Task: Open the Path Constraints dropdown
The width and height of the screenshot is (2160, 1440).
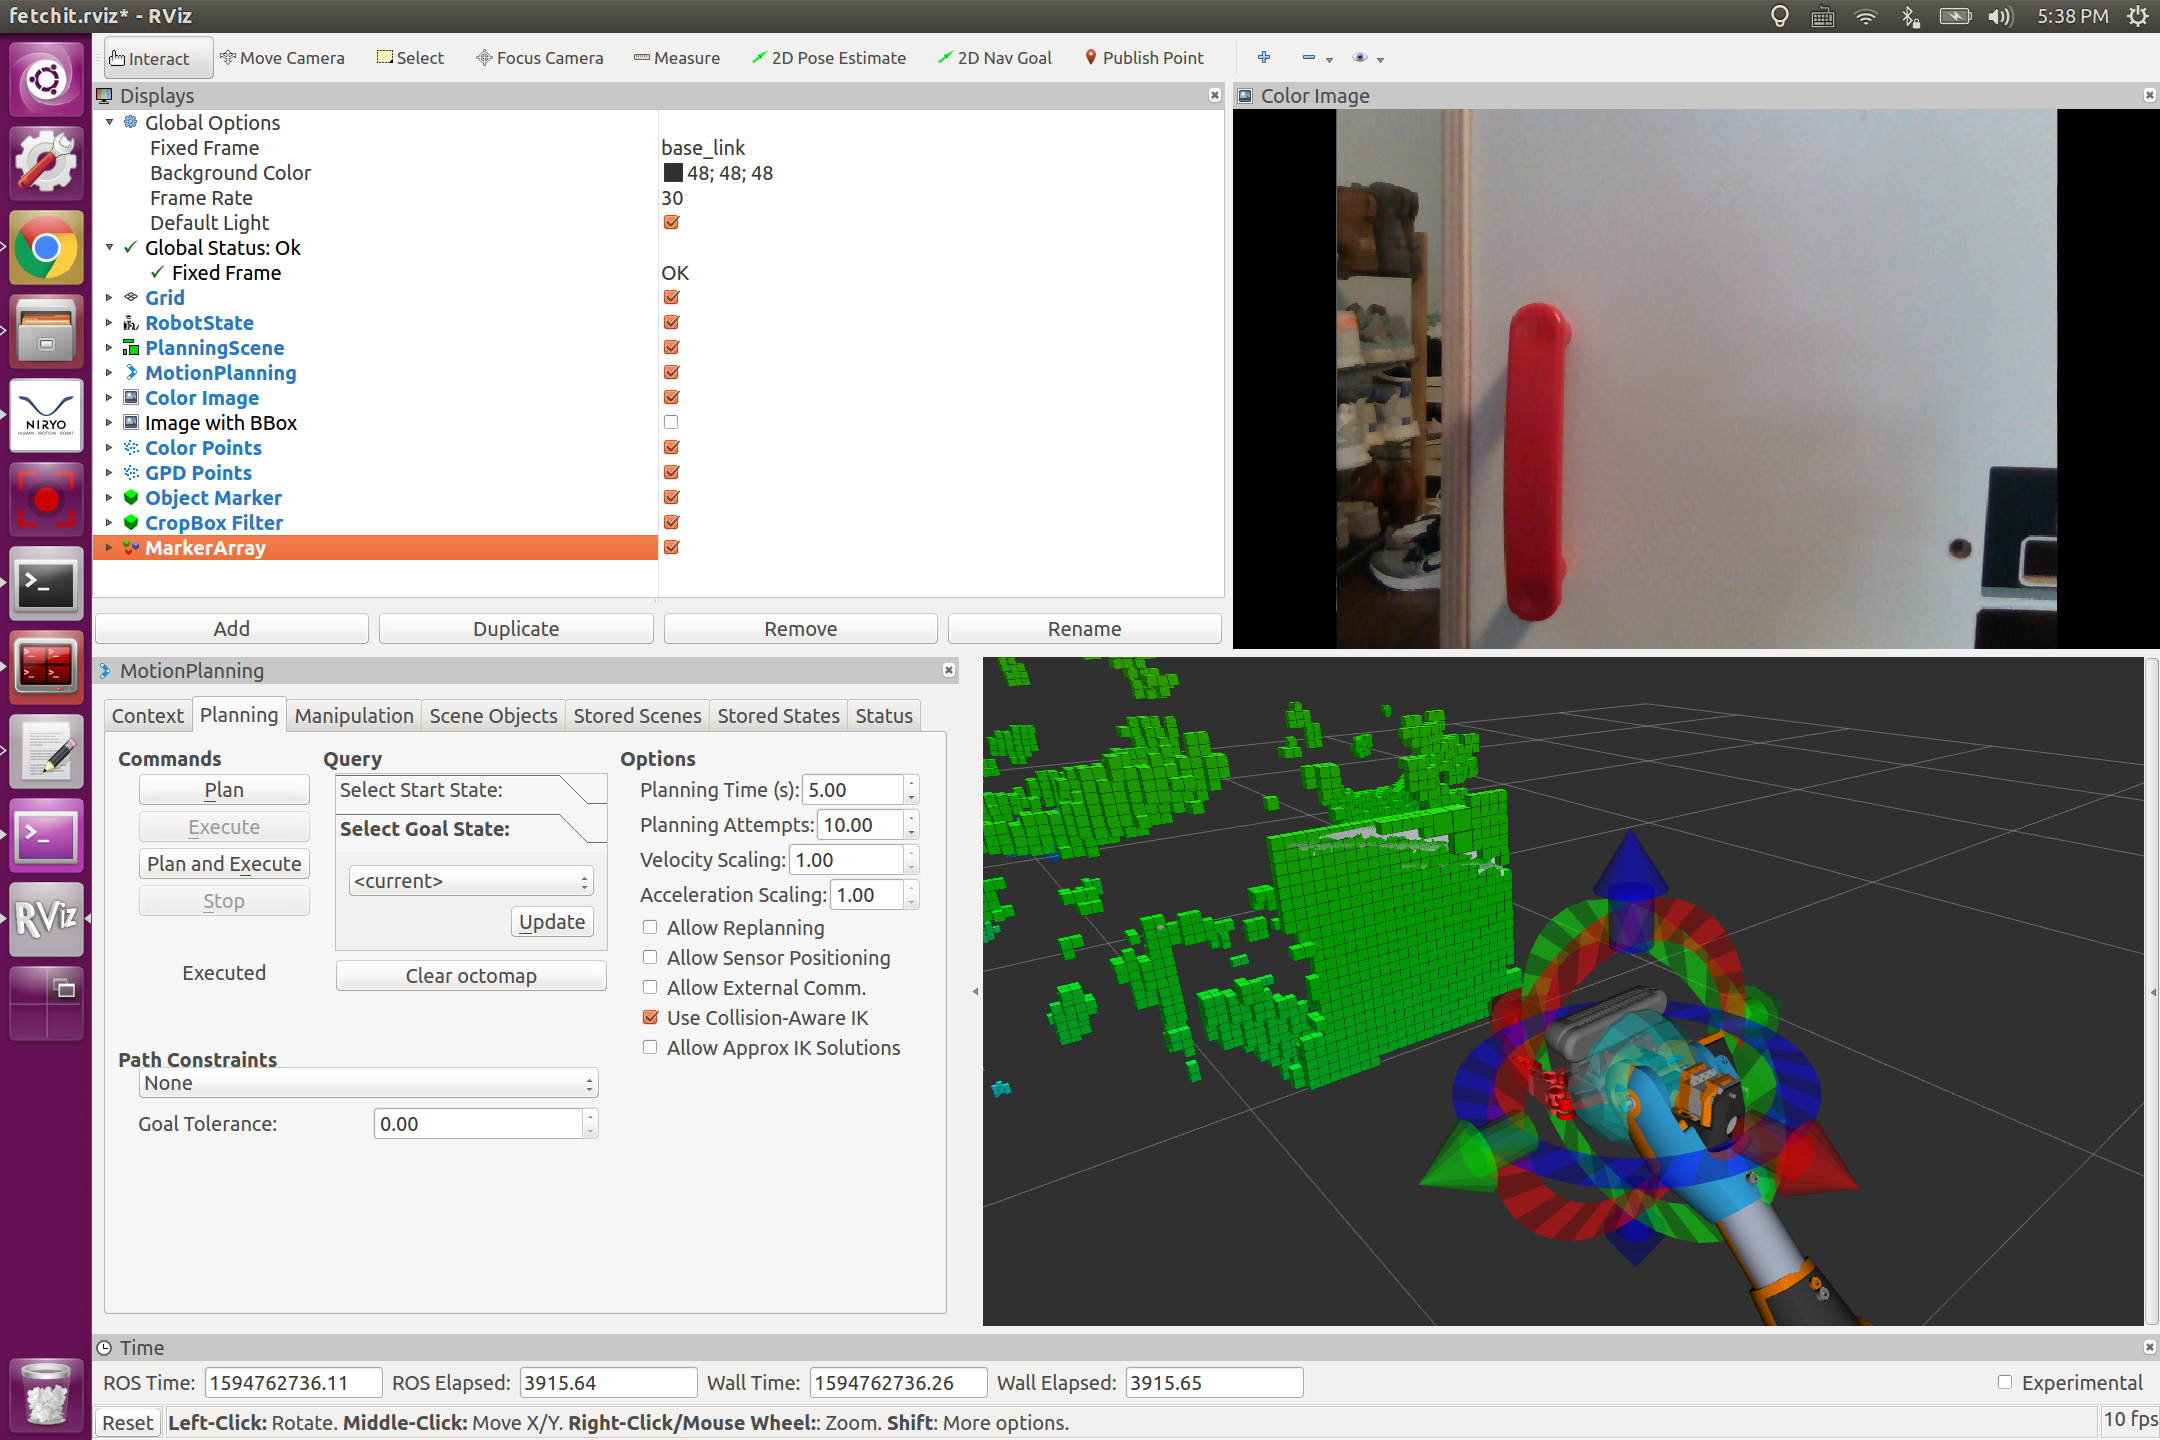Action: pyautogui.click(x=367, y=1083)
